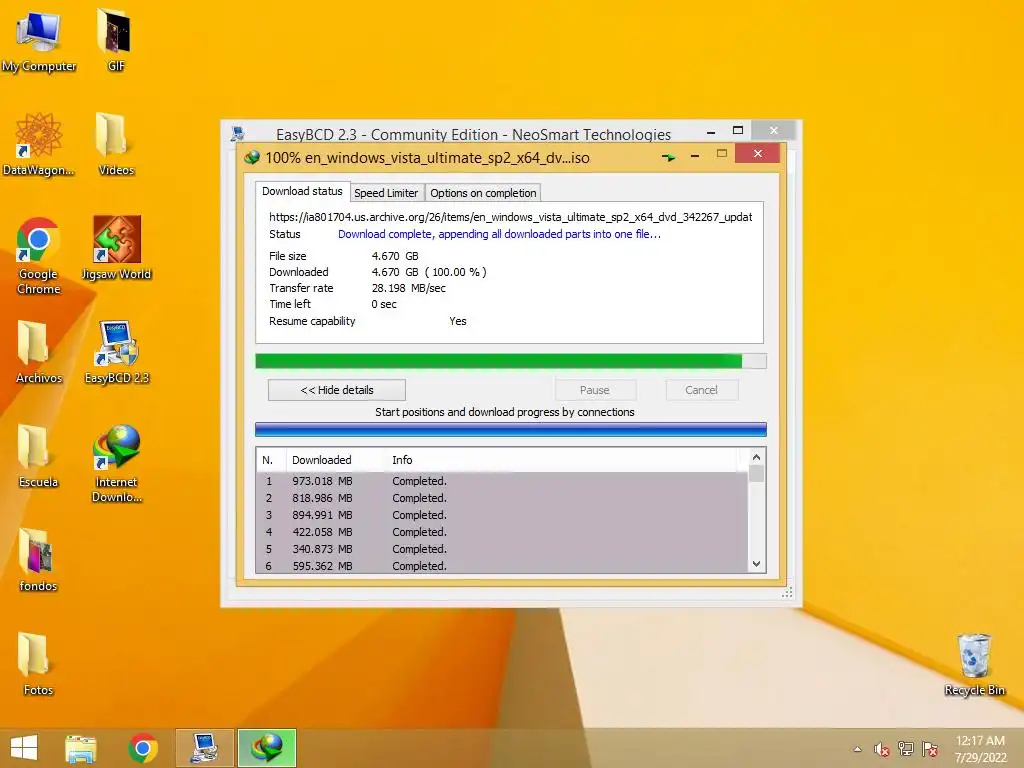Viewport: 1024px width, 768px height.
Task: Launch EasyBCD 2.3 desktop shortcut
Action: click(x=116, y=351)
